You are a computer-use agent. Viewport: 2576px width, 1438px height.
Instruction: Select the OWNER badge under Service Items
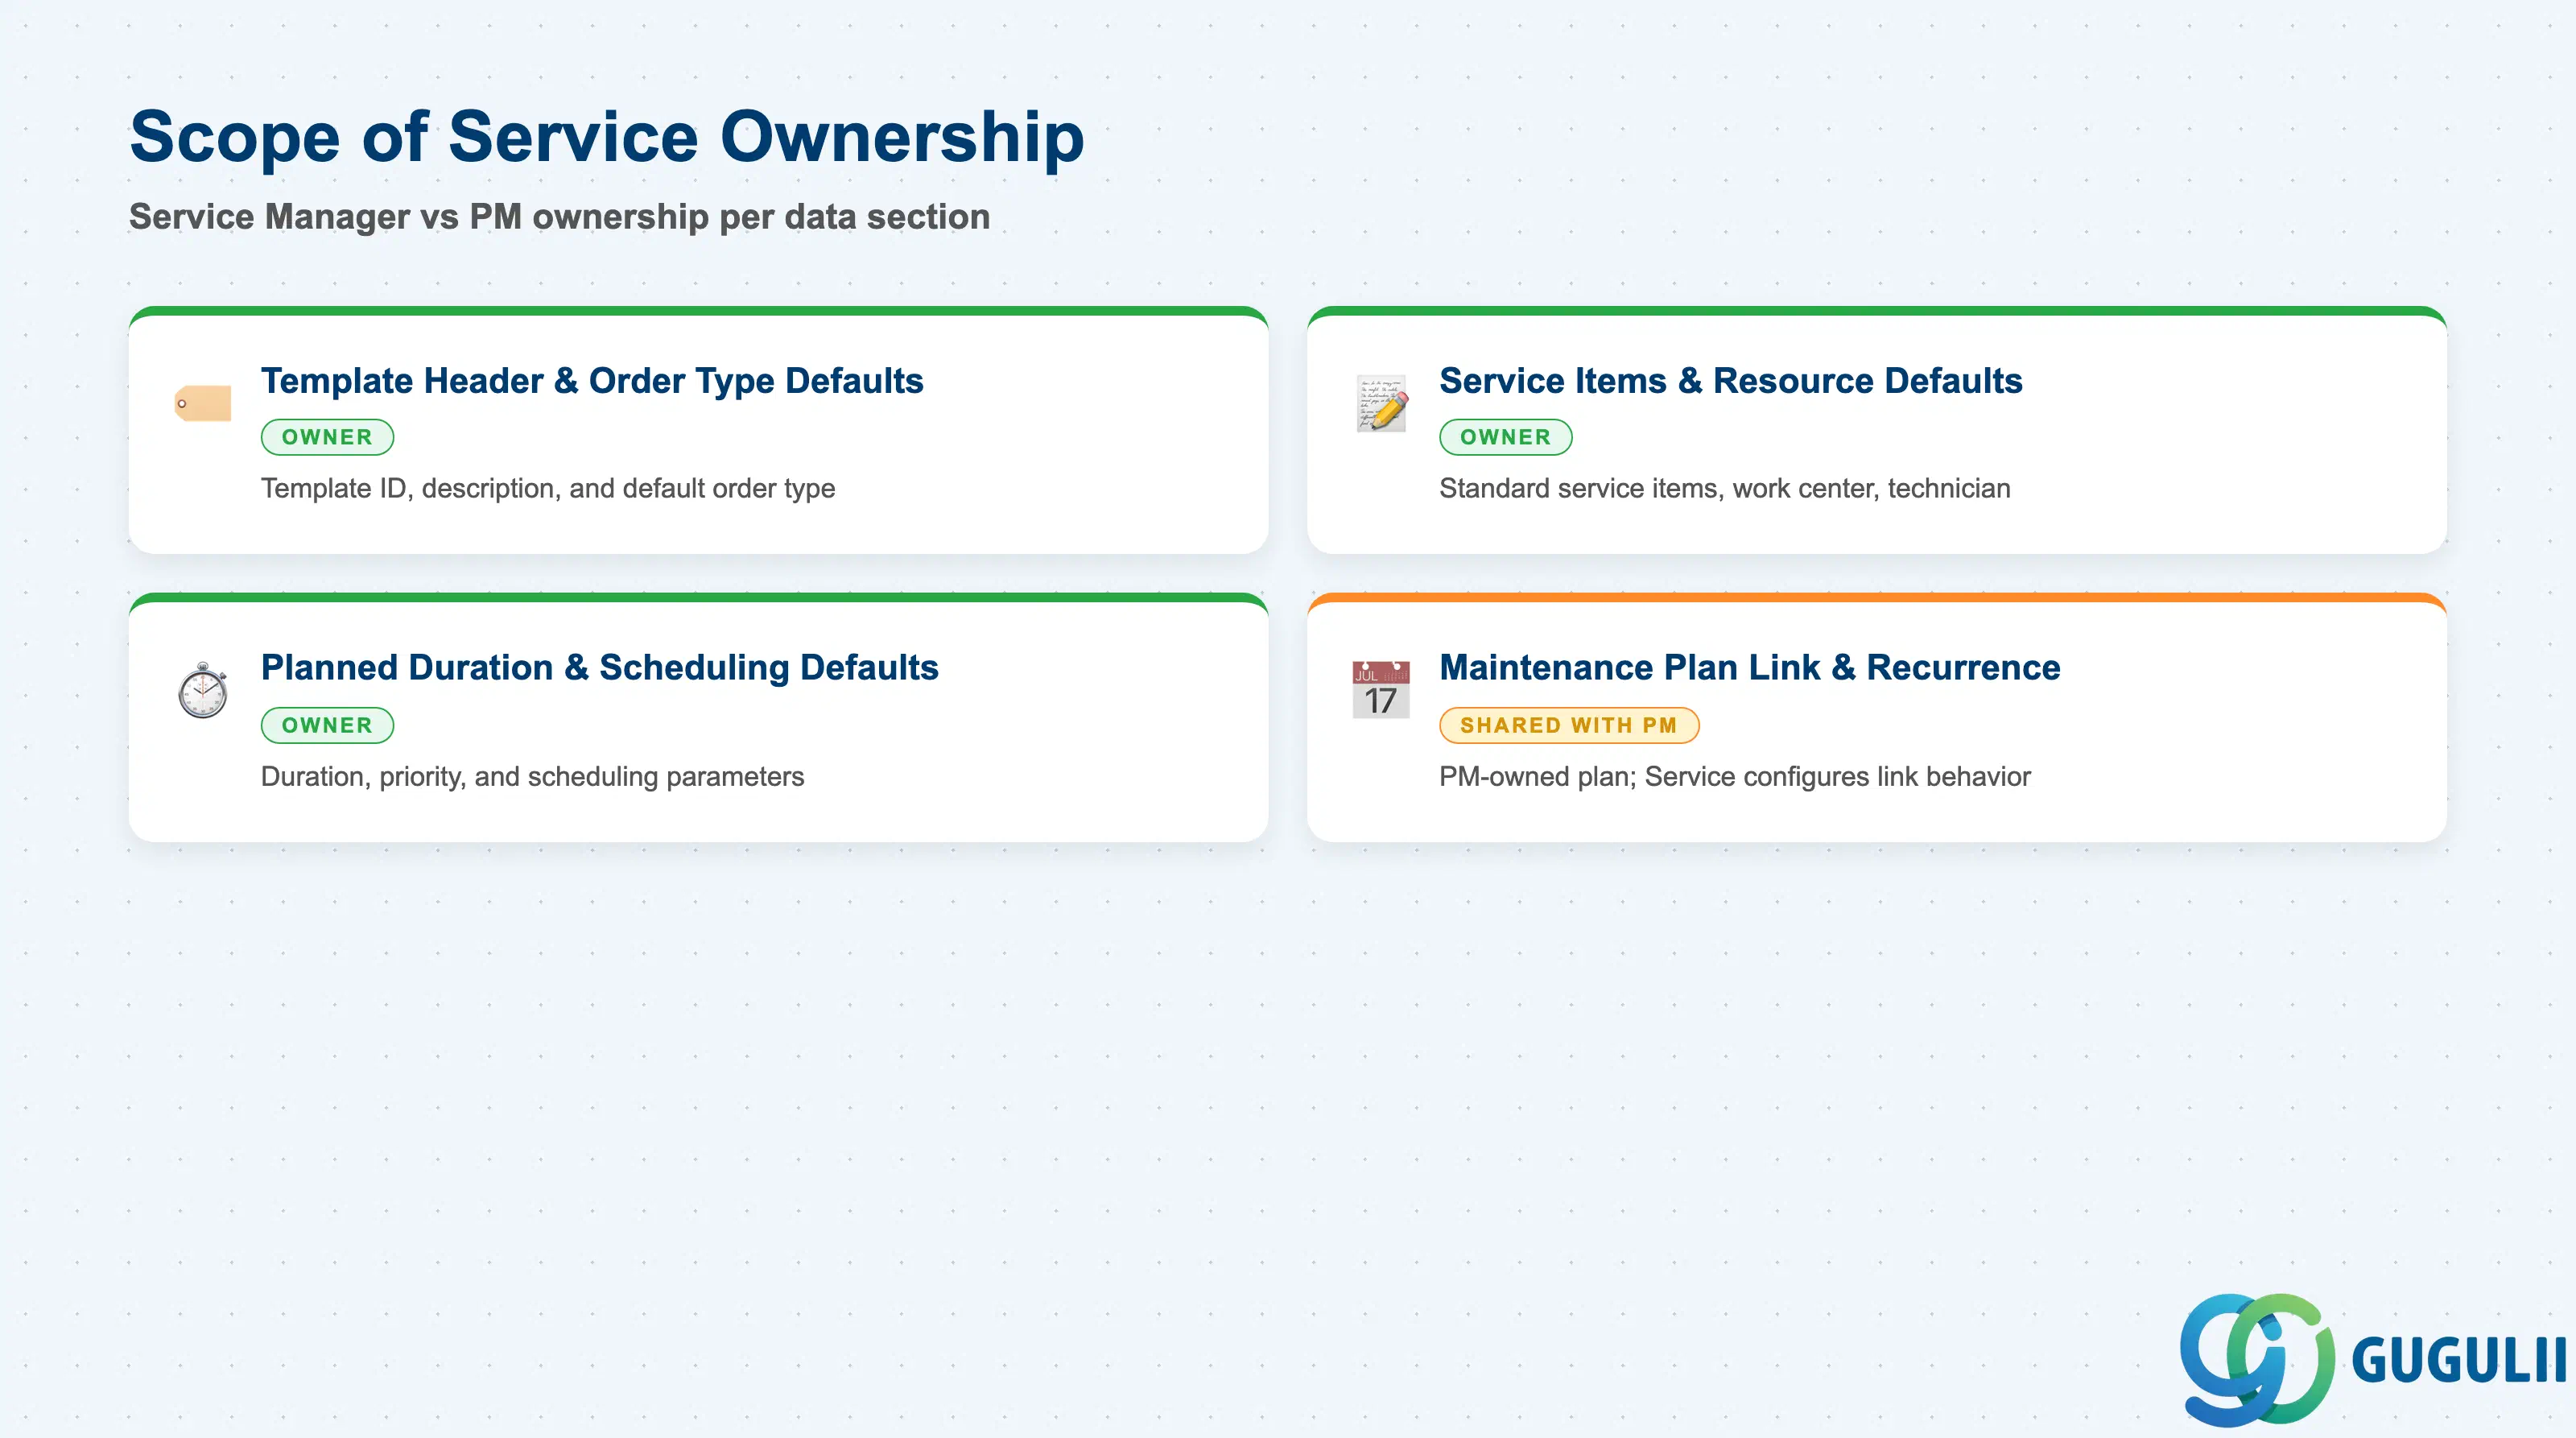(x=1505, y=437)
